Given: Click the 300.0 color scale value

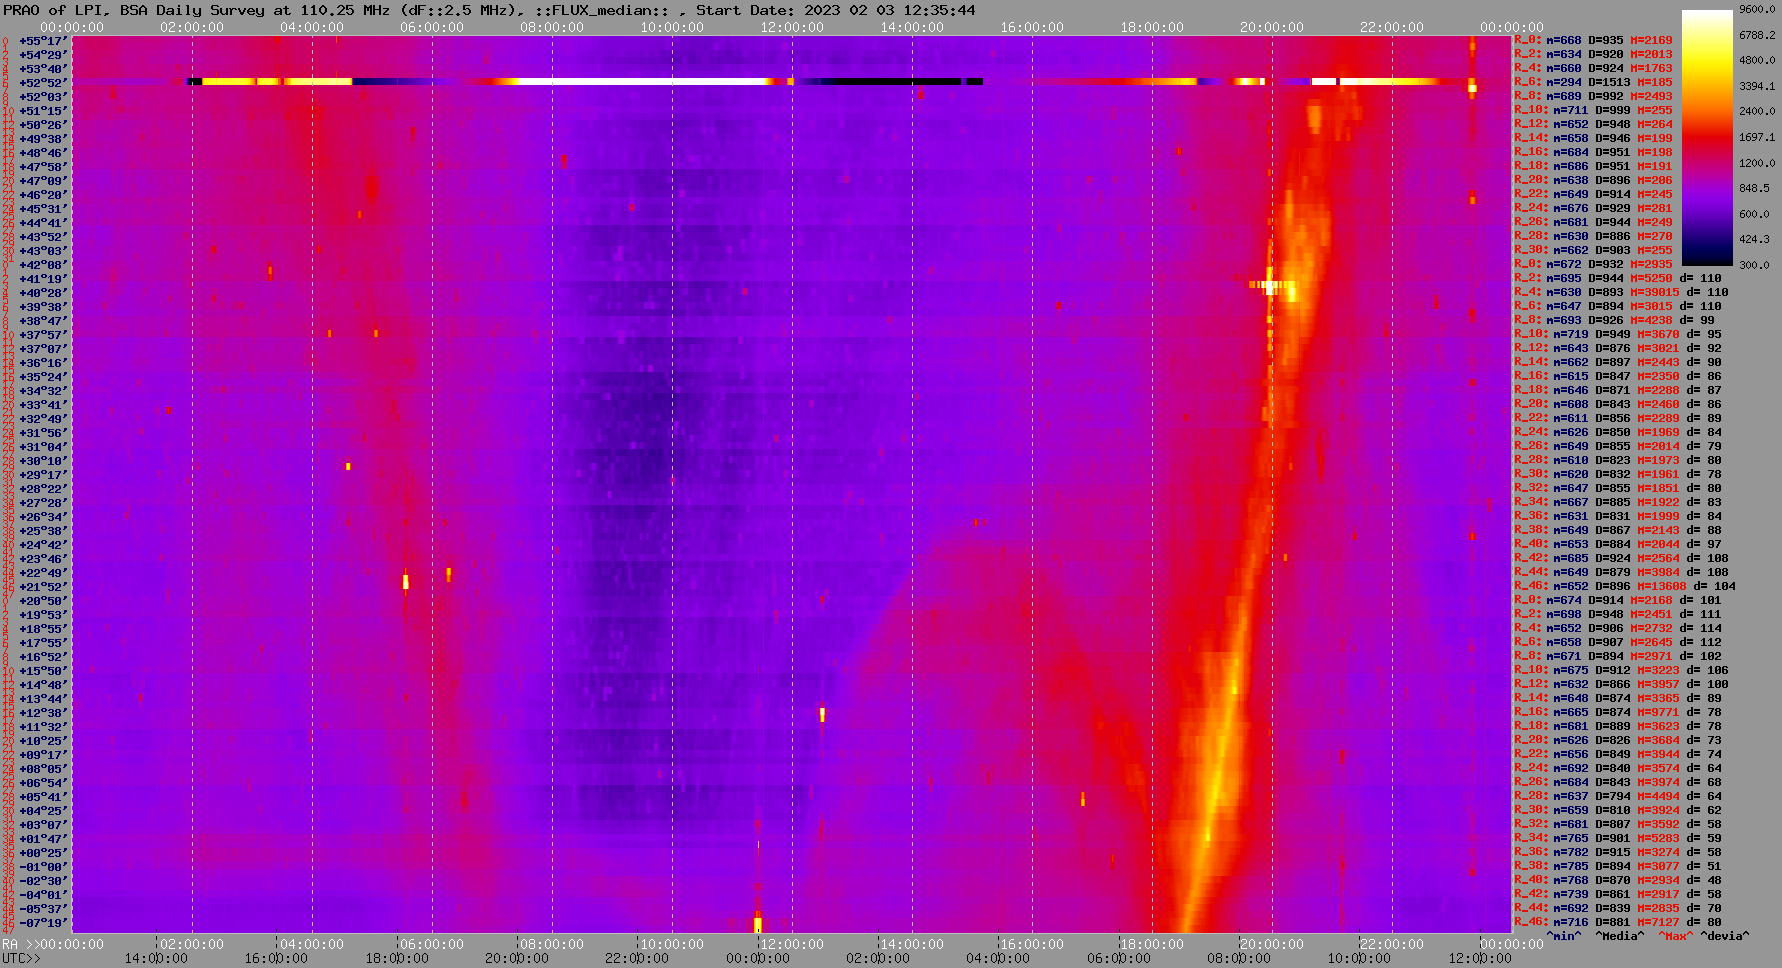Looking at the screenshot, I should point(1754,265).
